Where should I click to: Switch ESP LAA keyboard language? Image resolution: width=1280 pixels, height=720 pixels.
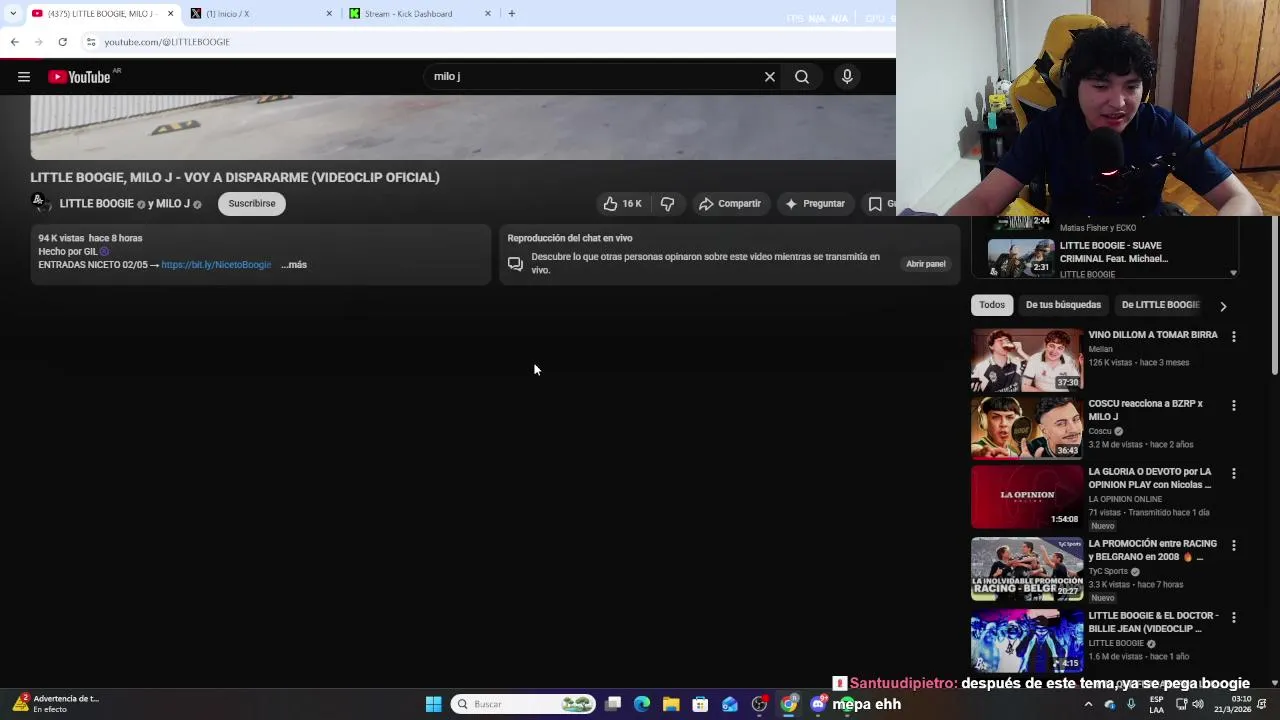coord(1156,704)
